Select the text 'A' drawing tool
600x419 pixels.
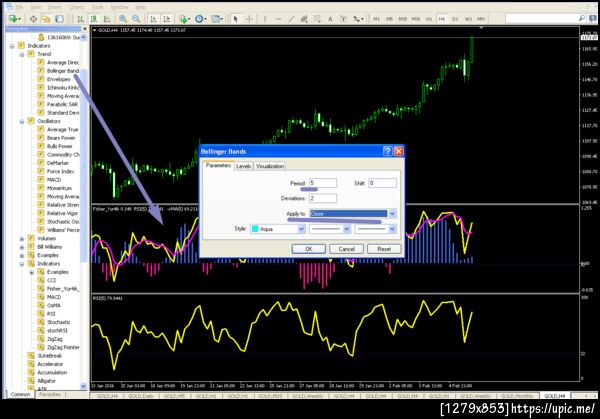(330, 19)
